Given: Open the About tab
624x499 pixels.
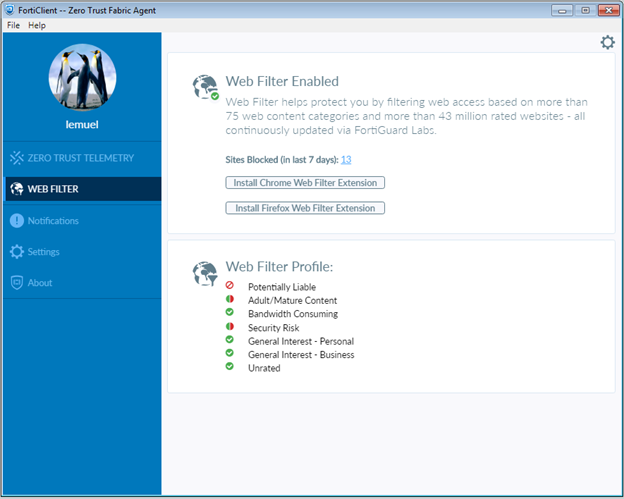Looking at the screenshot, I should (82, 283).
